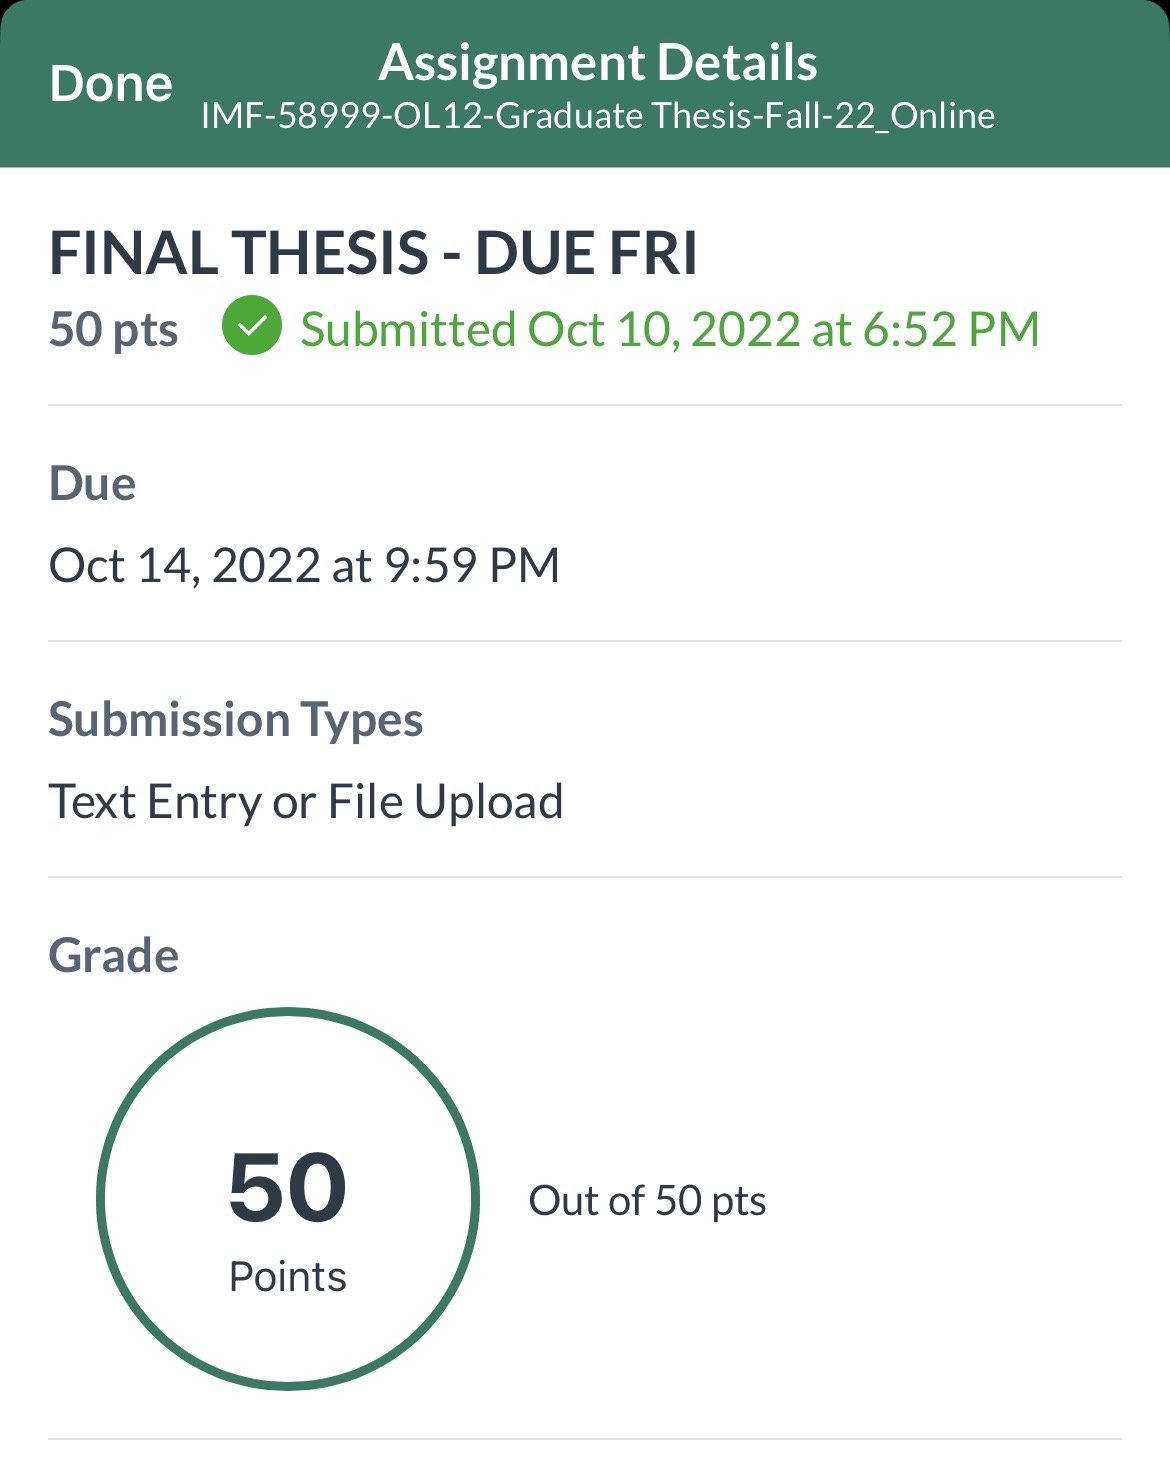
Task: Select the Assignment Details header title
Action: [598, 62]
